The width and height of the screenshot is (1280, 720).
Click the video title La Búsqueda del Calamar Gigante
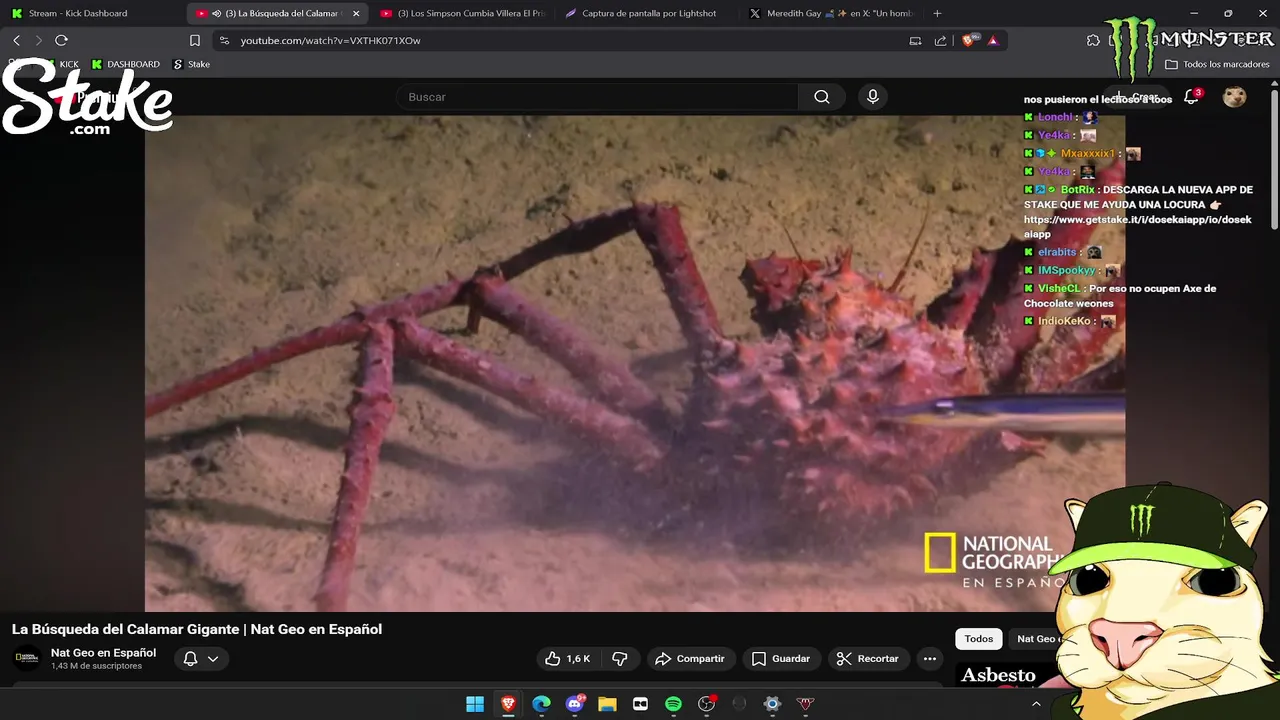click(197, 629)
